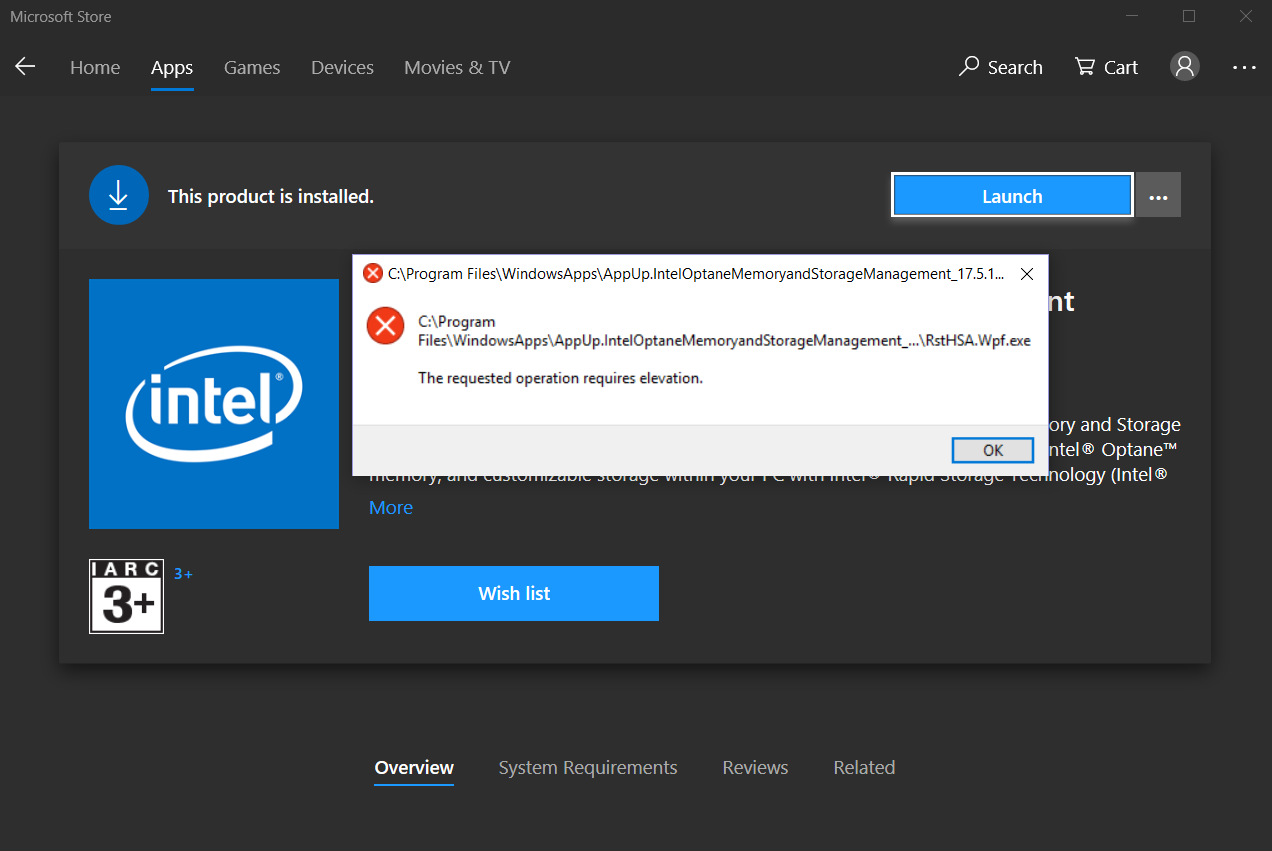Confirm the error dialog with OK
Image resolution: width=1272 pixels, height=851 pixels.
point(993,450)
